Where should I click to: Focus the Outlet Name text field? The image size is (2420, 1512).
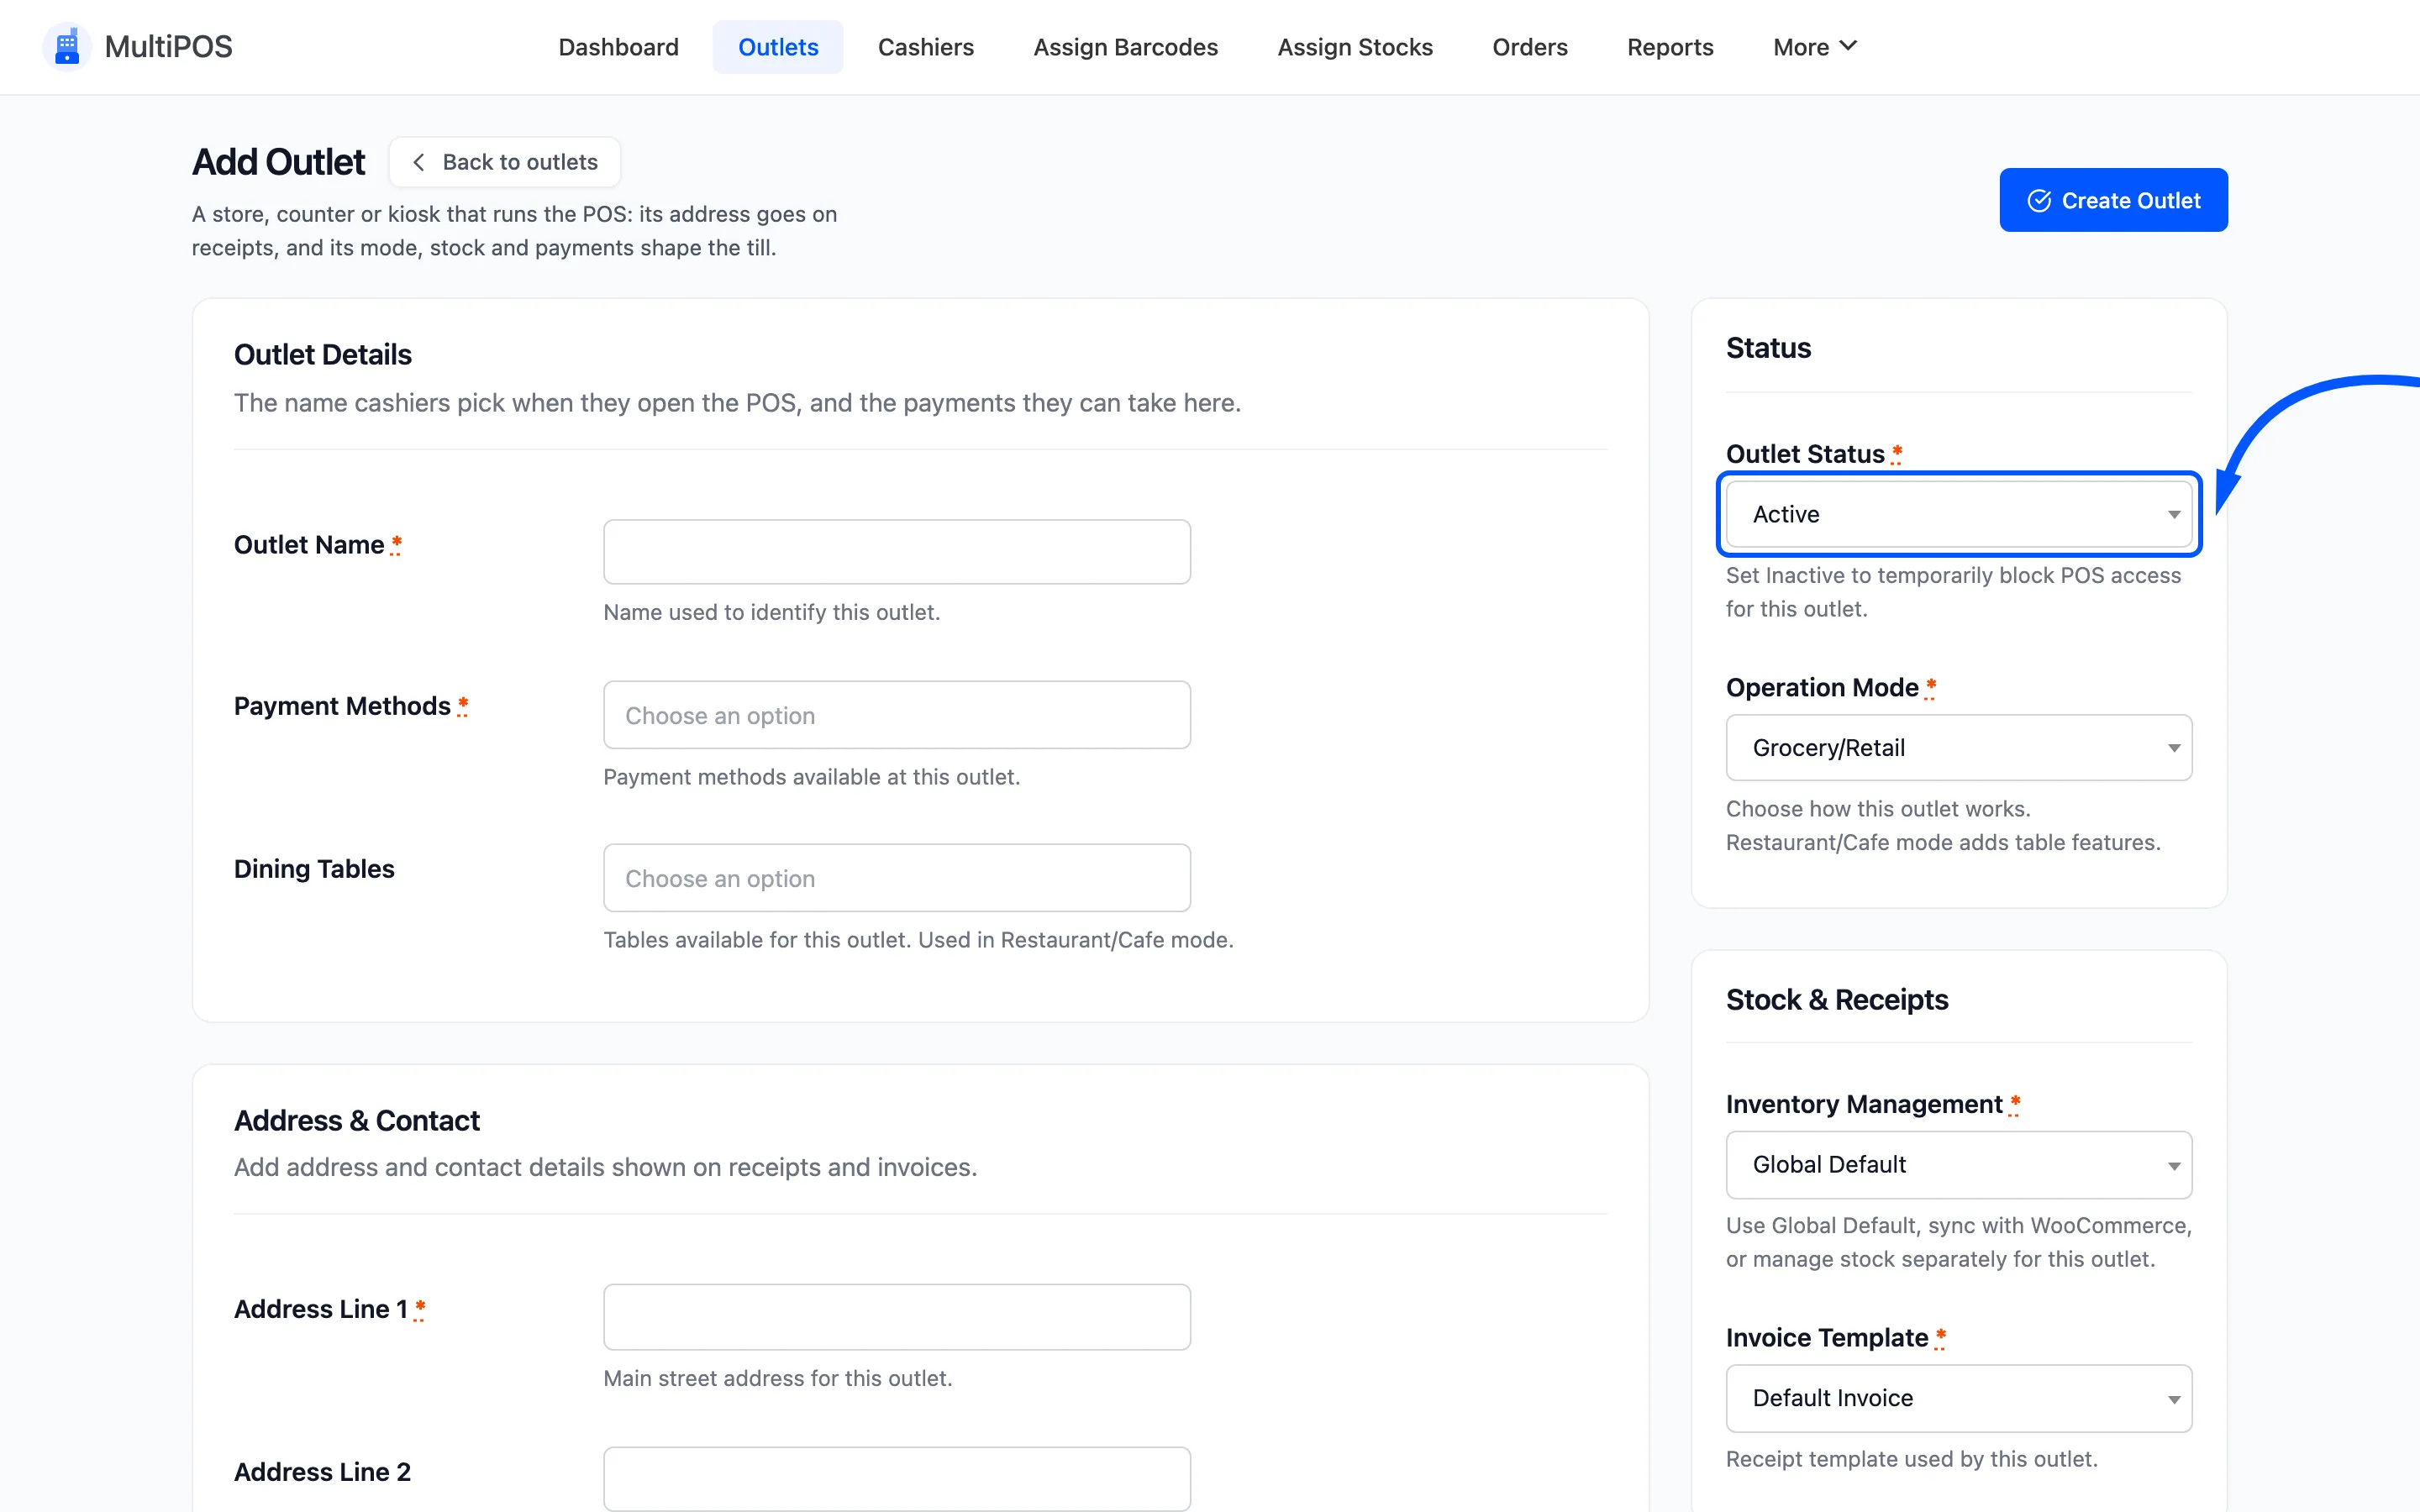(x=897, y=552)
